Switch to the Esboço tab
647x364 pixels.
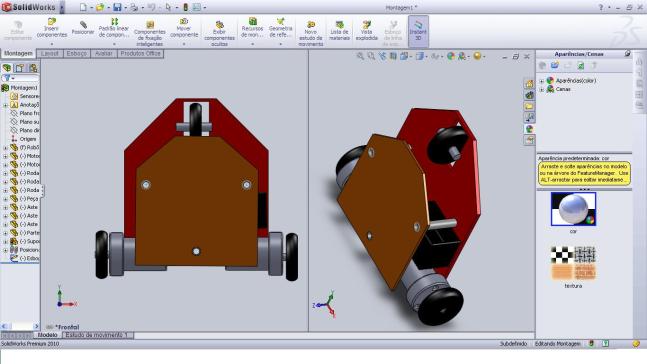click(x=77, y=54)
